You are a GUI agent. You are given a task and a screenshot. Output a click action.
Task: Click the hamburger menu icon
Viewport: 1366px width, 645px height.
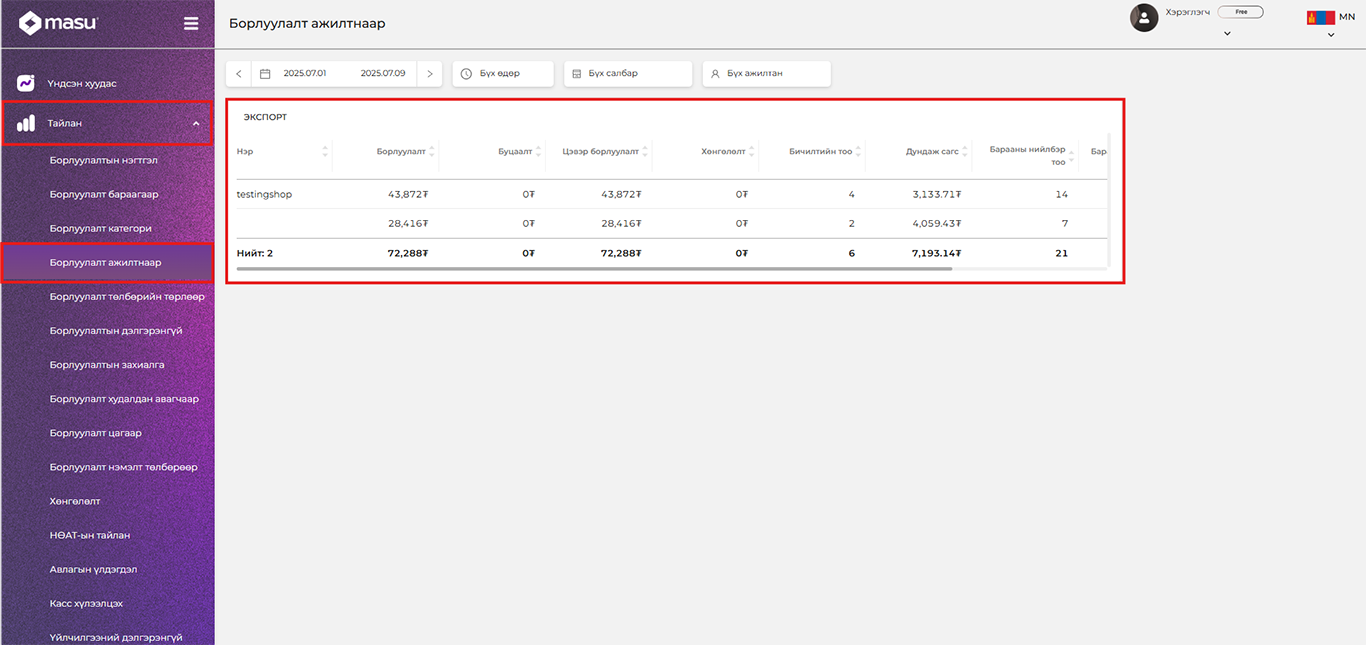(x=191, y=24)
